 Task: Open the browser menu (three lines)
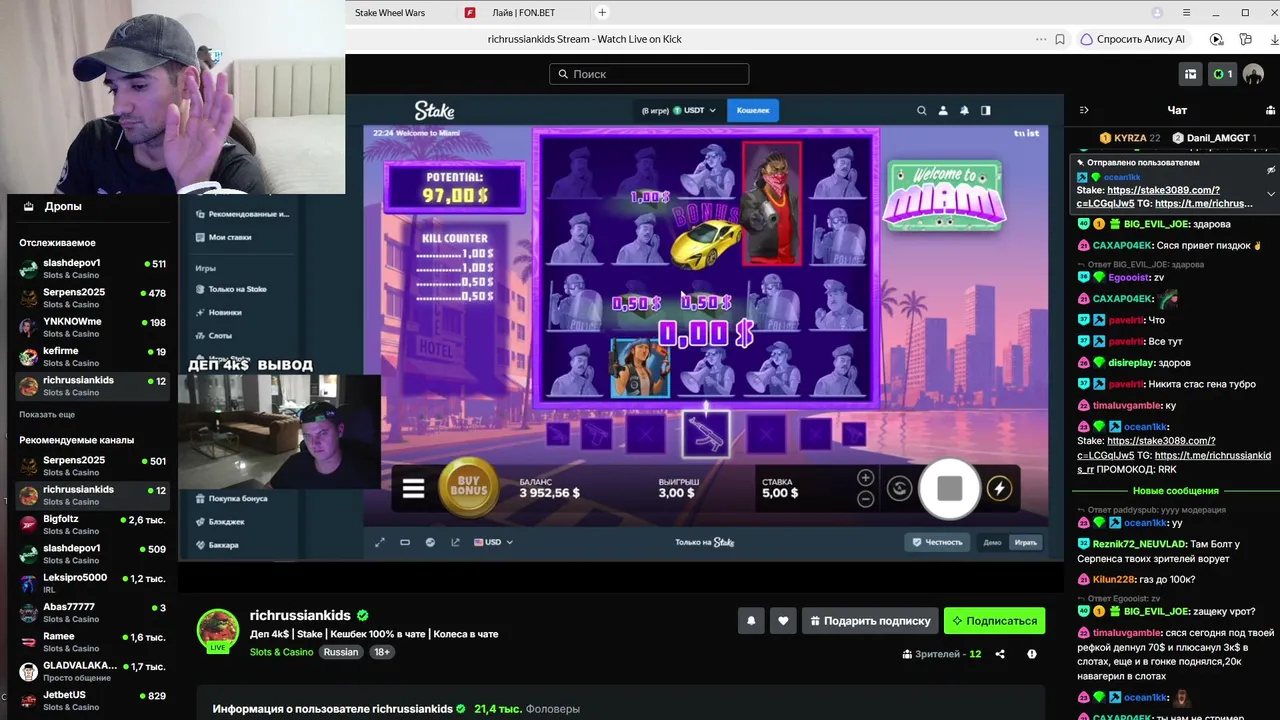[1186, 13]
